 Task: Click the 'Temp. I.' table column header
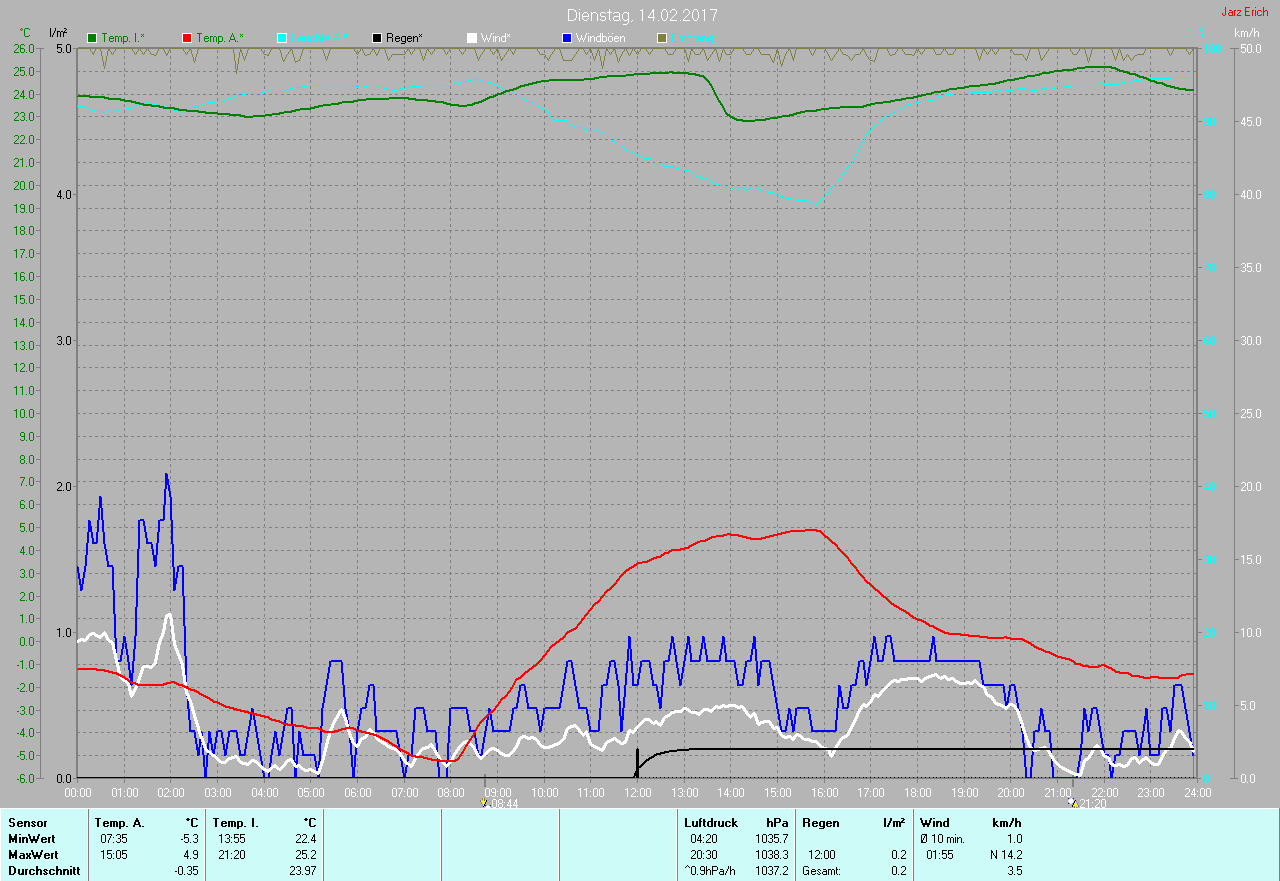click(x=236, y=823)
